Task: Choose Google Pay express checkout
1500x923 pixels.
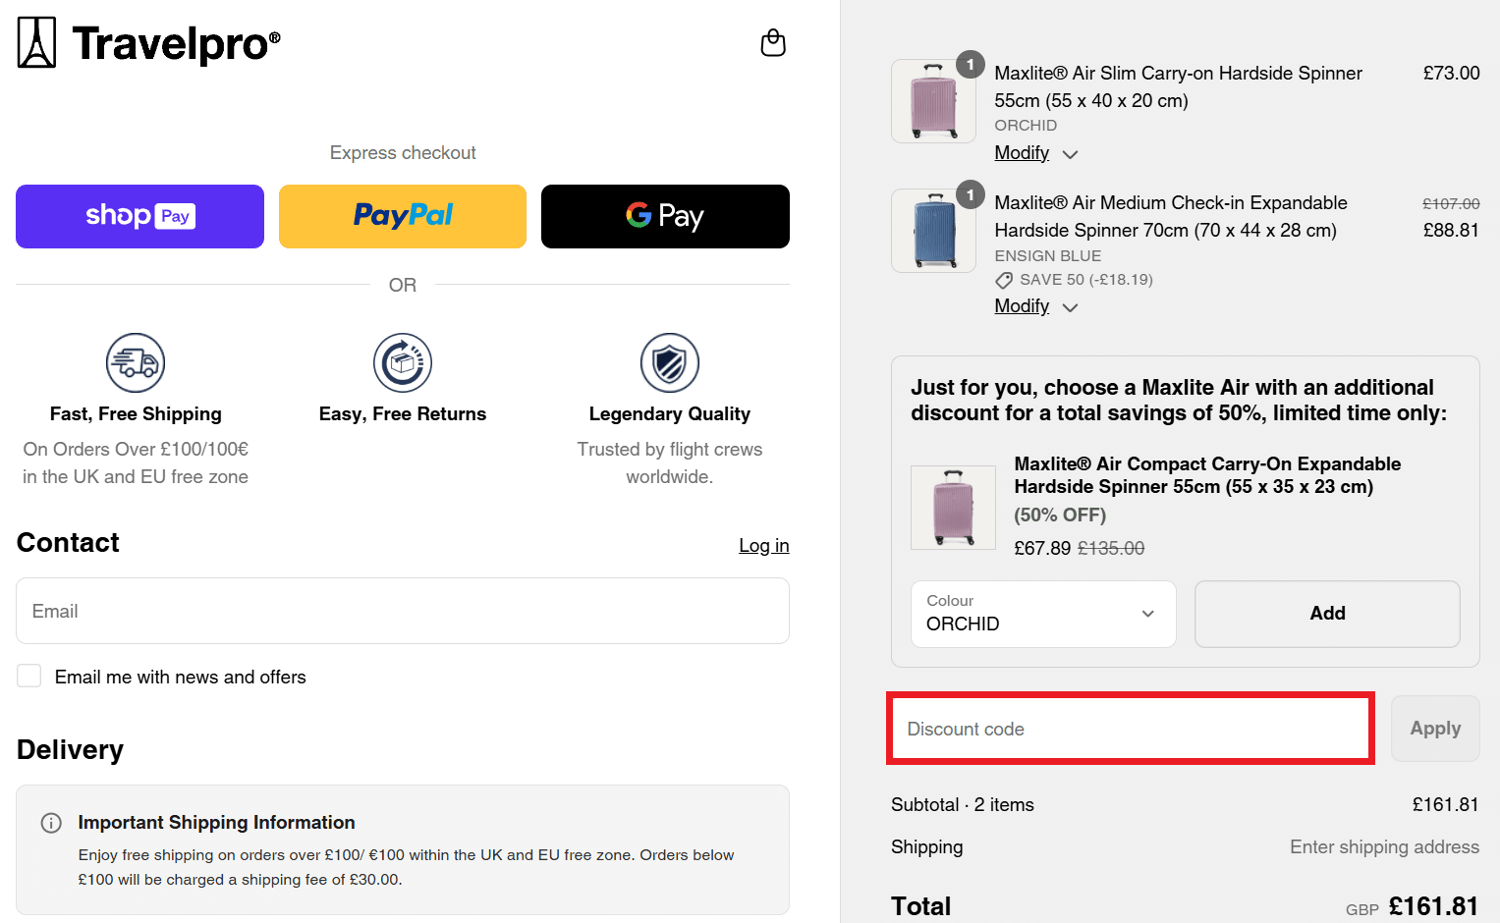Action: point(665,216)
